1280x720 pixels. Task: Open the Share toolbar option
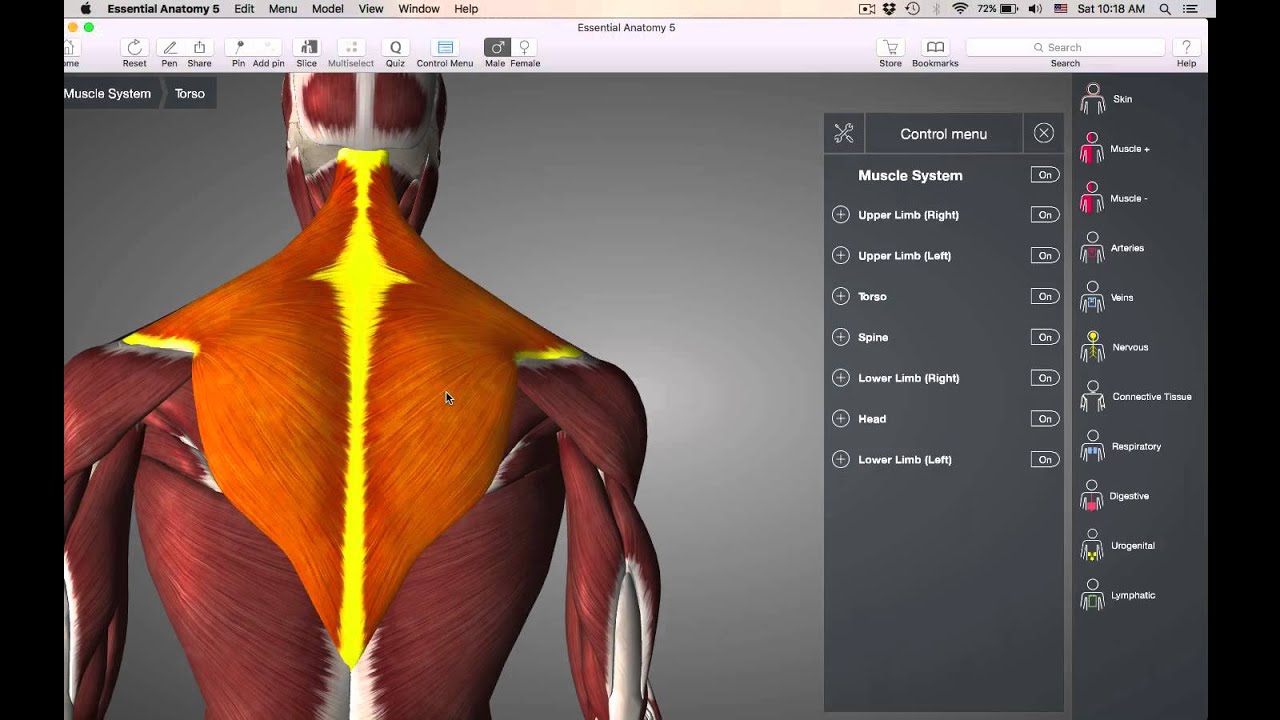pos(199,47)
